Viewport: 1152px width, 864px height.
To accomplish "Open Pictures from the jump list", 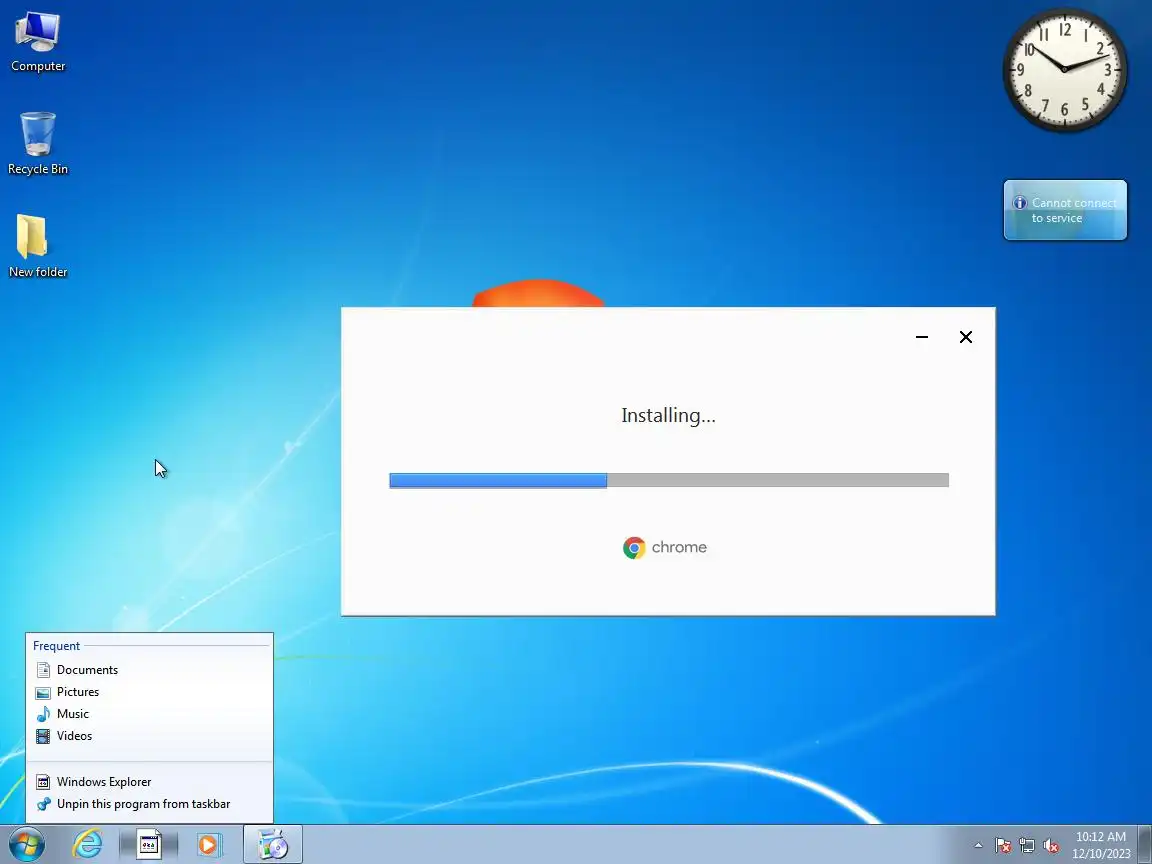I will pos(149,691).
